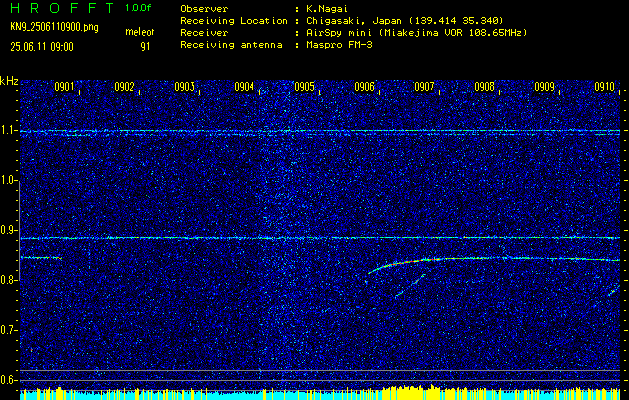Click the Observer field label

click(204, 9)
